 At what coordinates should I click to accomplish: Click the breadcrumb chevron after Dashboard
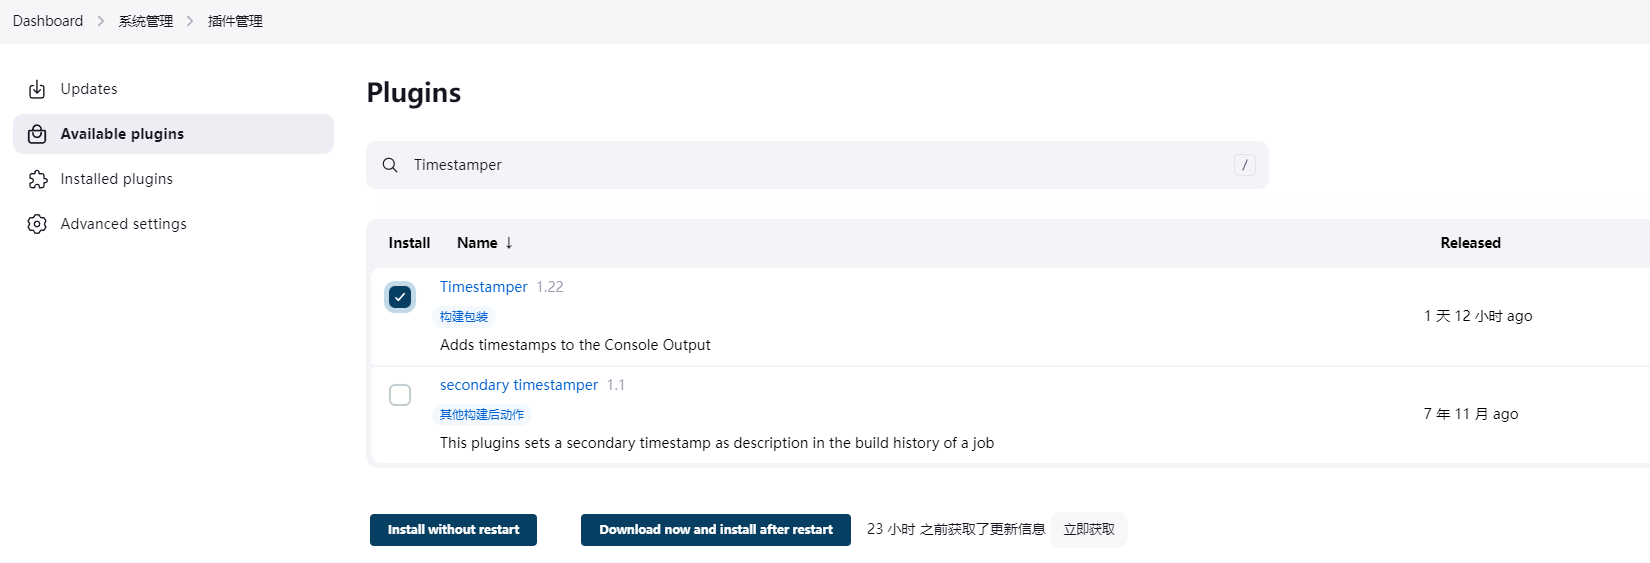101,21
